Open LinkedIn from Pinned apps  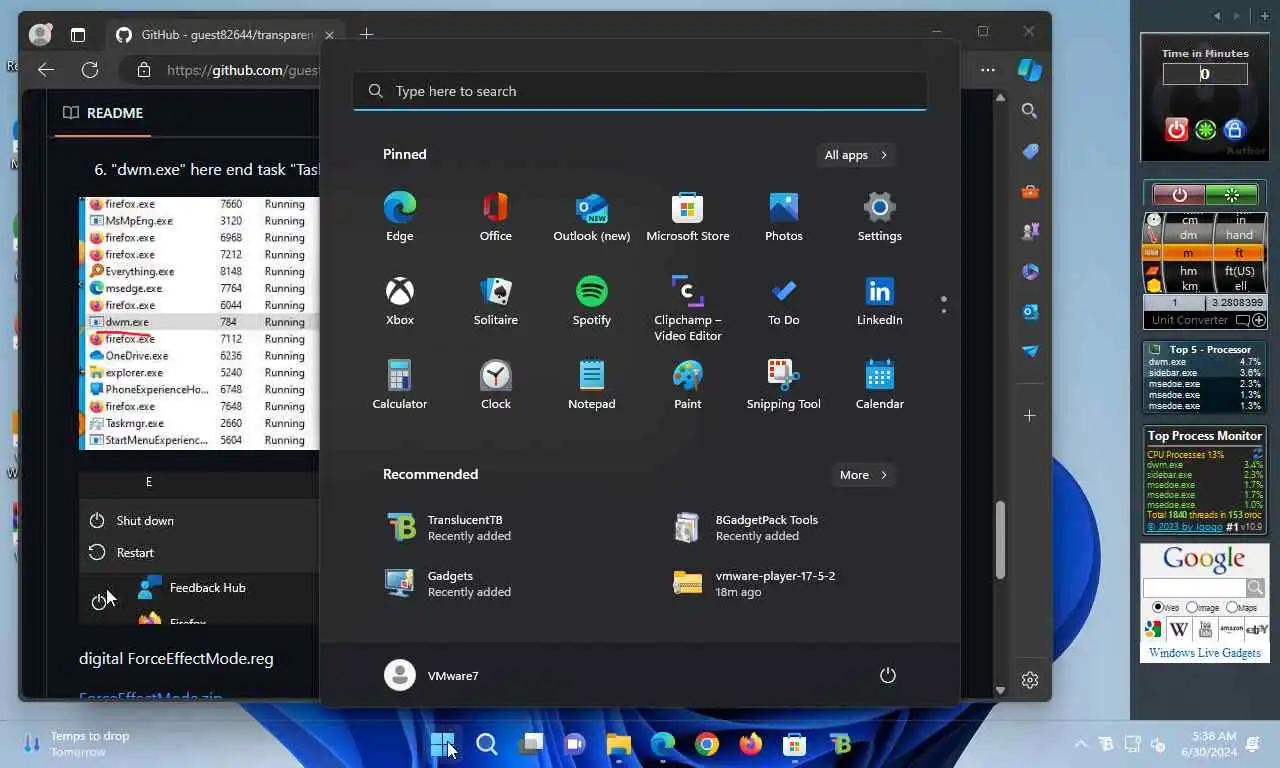(x=879, y=301)
